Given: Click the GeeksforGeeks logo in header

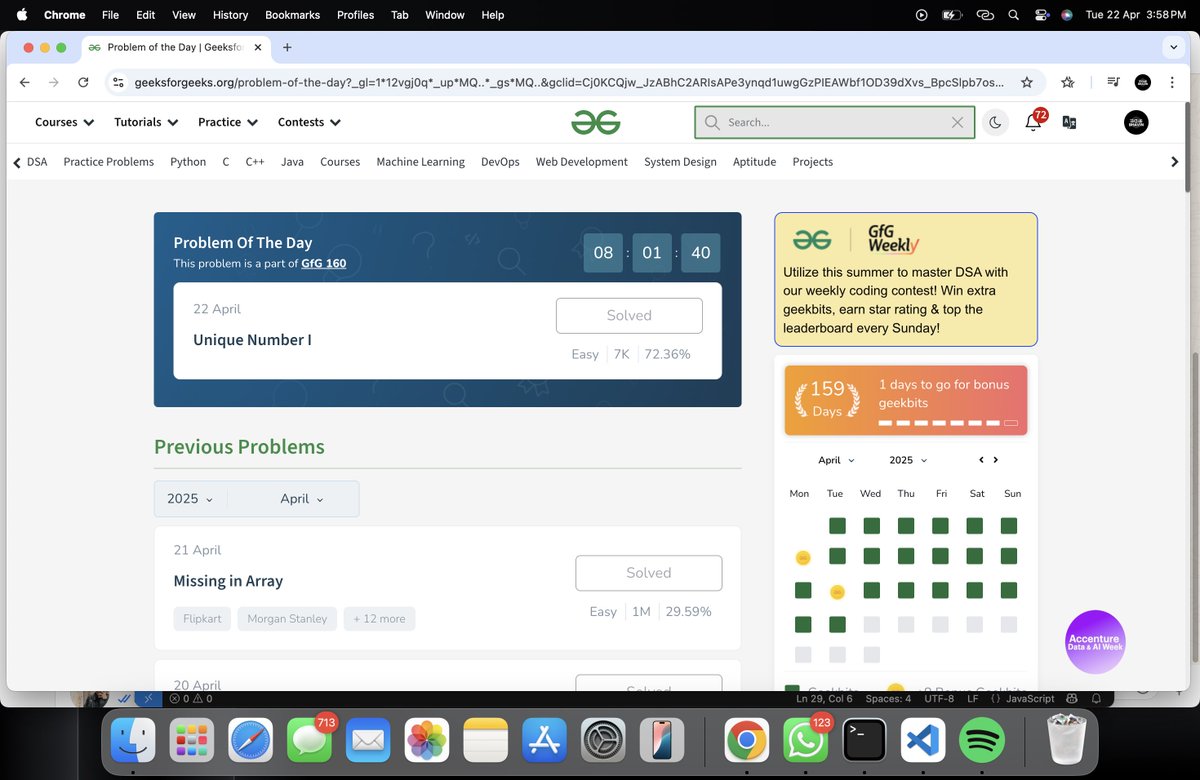Looking at the screenshot, I should tap(596, 122).
